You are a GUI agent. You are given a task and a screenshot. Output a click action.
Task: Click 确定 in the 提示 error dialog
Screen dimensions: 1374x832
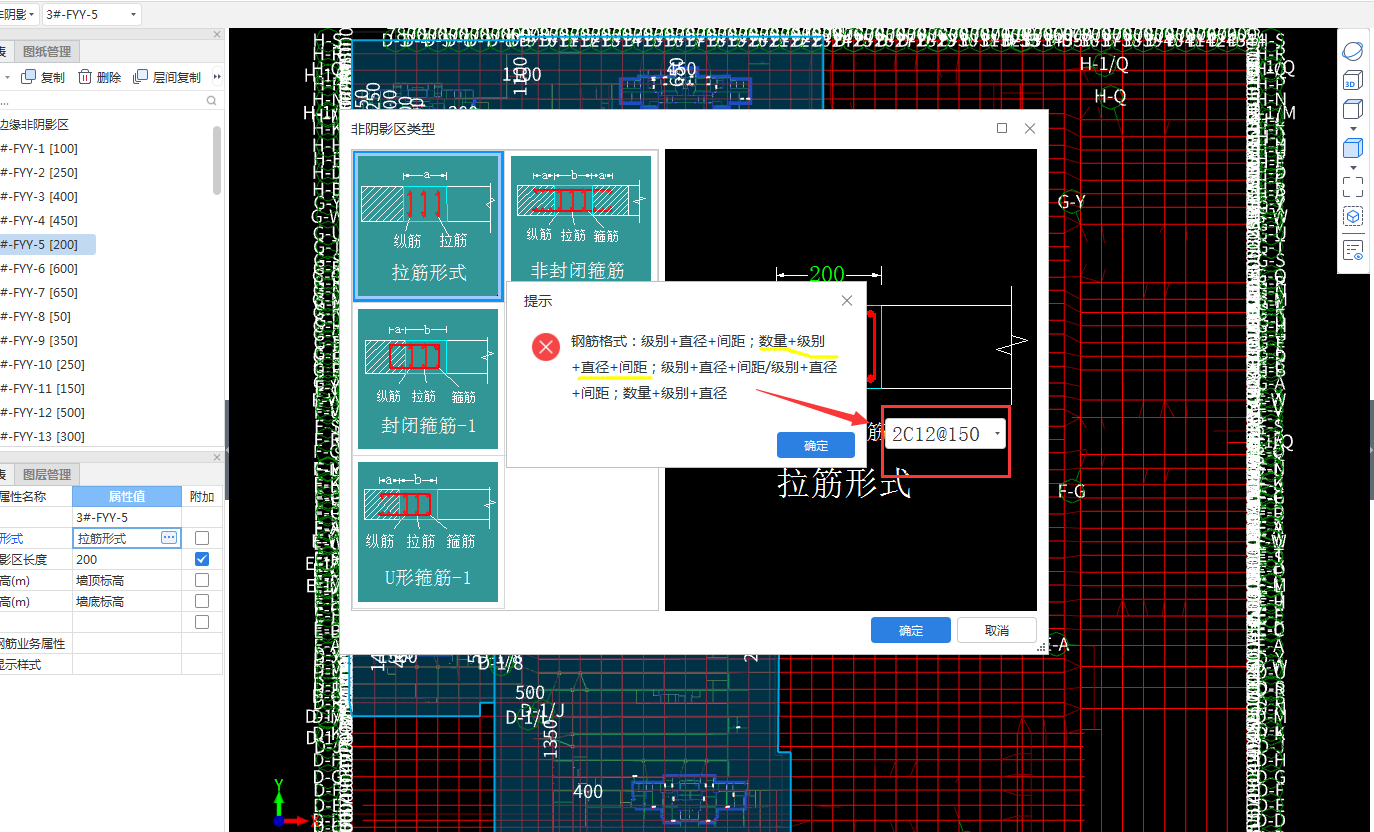pyautogui.click(x=816, y=446)
